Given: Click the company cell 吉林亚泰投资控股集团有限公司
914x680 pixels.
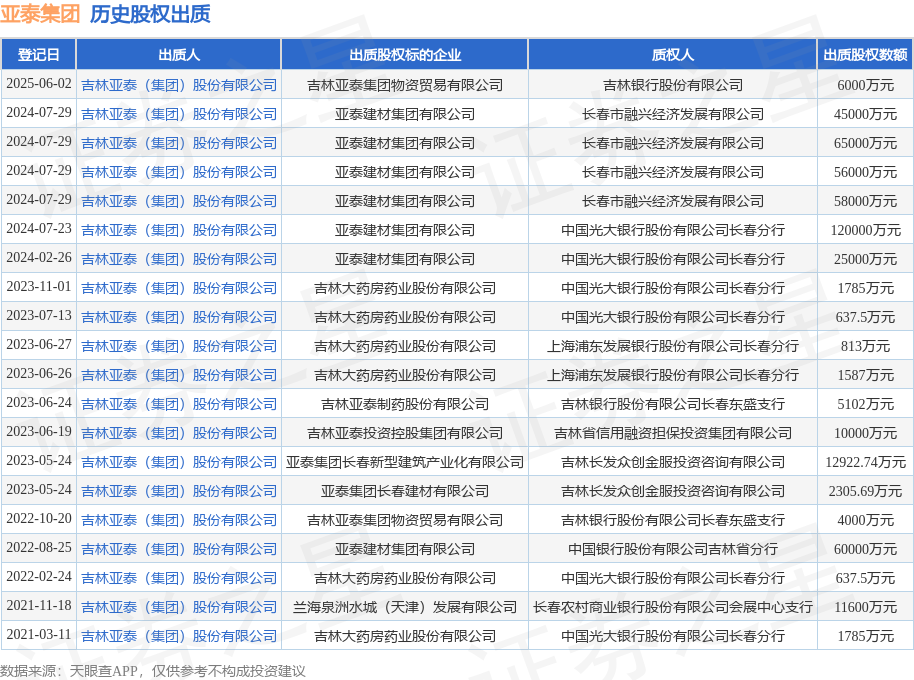Looking at the screenshot, I should (x=405, y=434).
